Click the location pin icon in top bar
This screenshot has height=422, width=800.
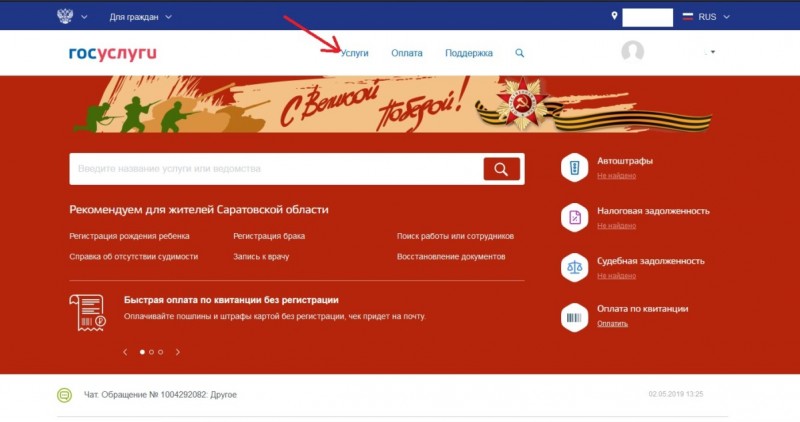coord(614,16)
